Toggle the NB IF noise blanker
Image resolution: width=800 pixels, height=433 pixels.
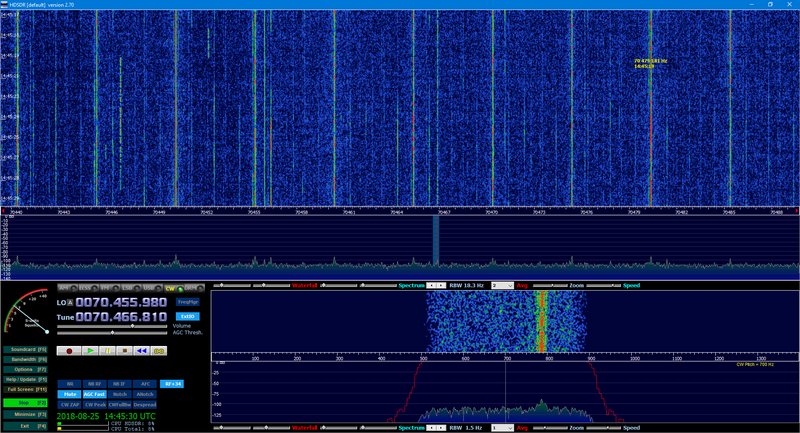[x=119, y=384]
